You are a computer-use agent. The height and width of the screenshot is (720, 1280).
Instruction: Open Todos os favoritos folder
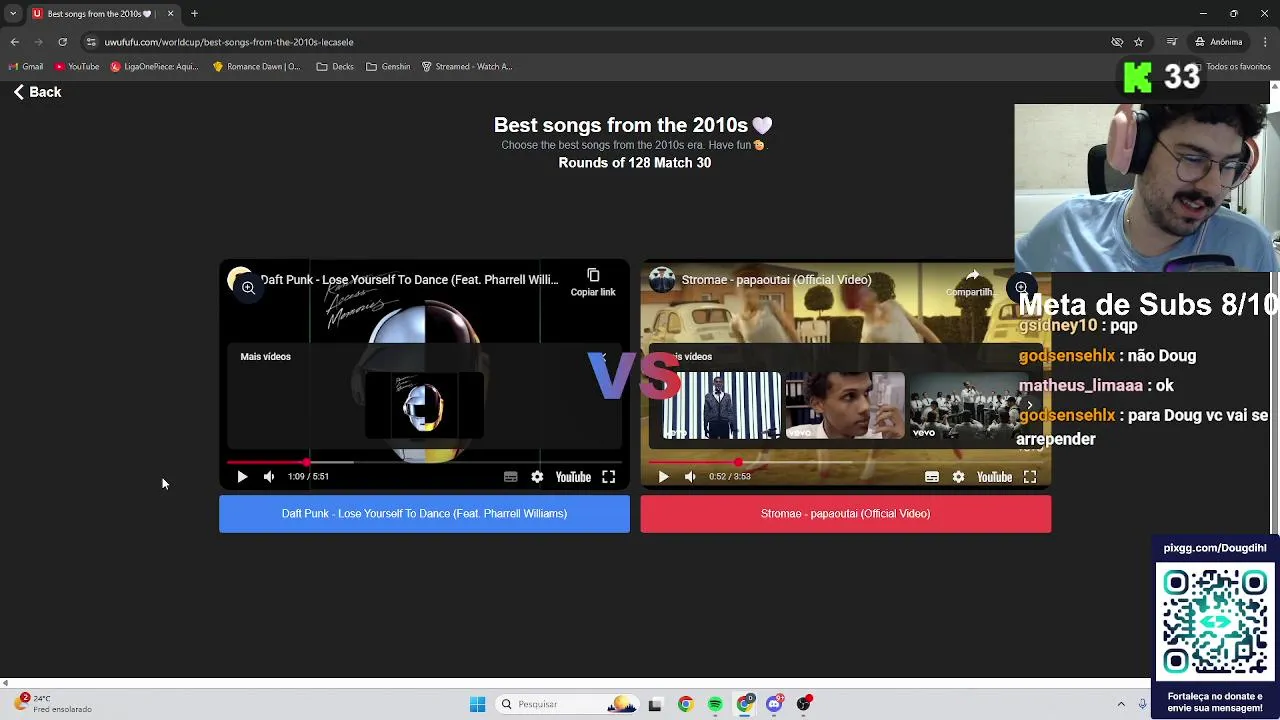tap(1232, 67)
